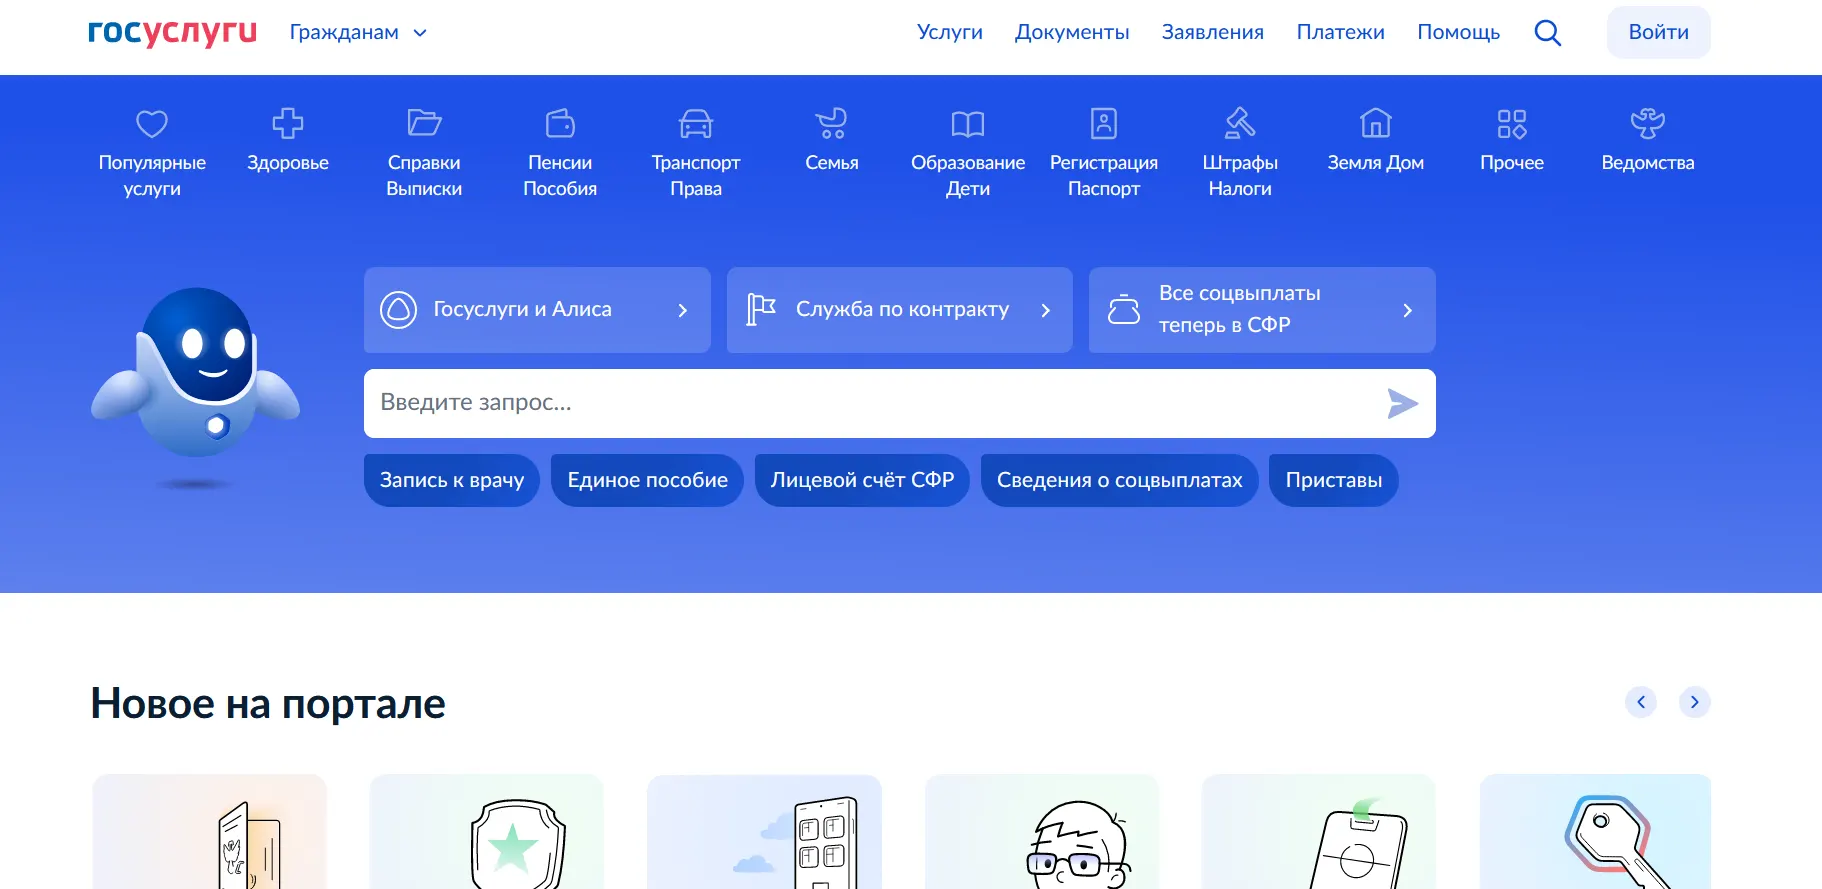1822x889 pixels.
Task: Click chevron on Служба по контракту card
Action: pos(1046,310)
